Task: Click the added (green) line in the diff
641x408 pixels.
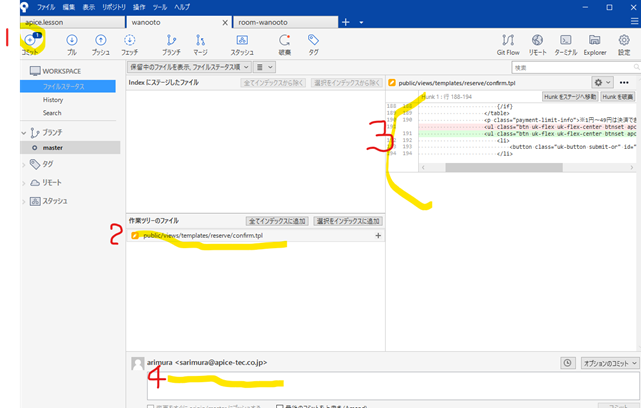Action: tap(527, 134)
